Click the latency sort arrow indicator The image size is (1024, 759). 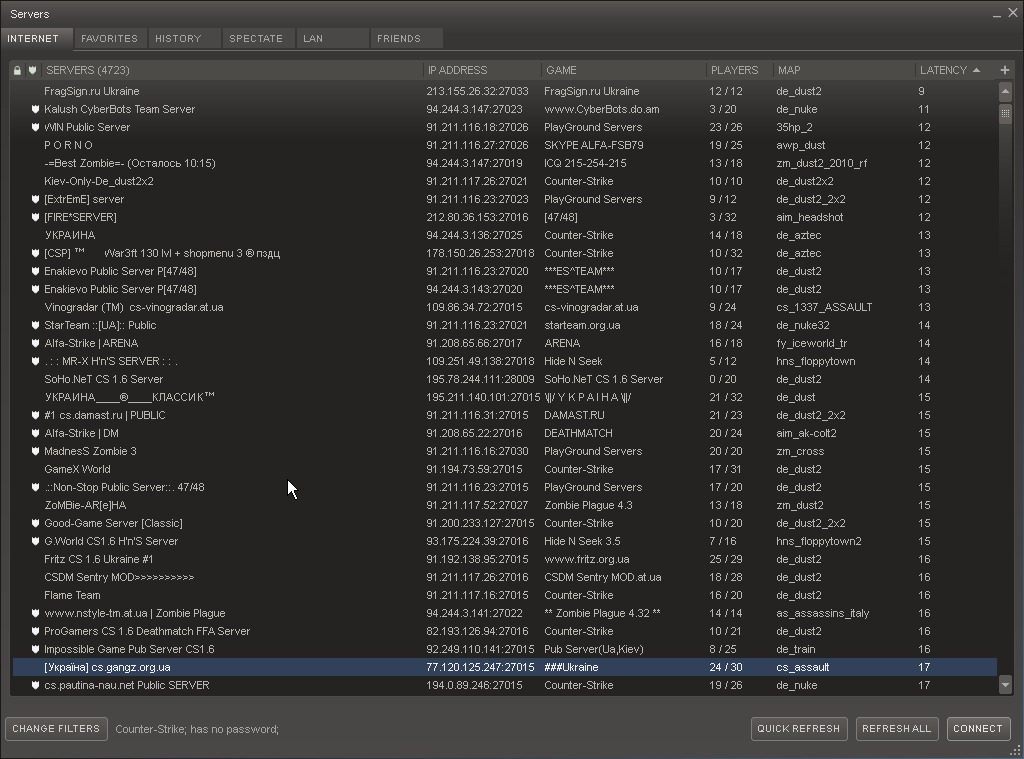click(x=976, y=70)
